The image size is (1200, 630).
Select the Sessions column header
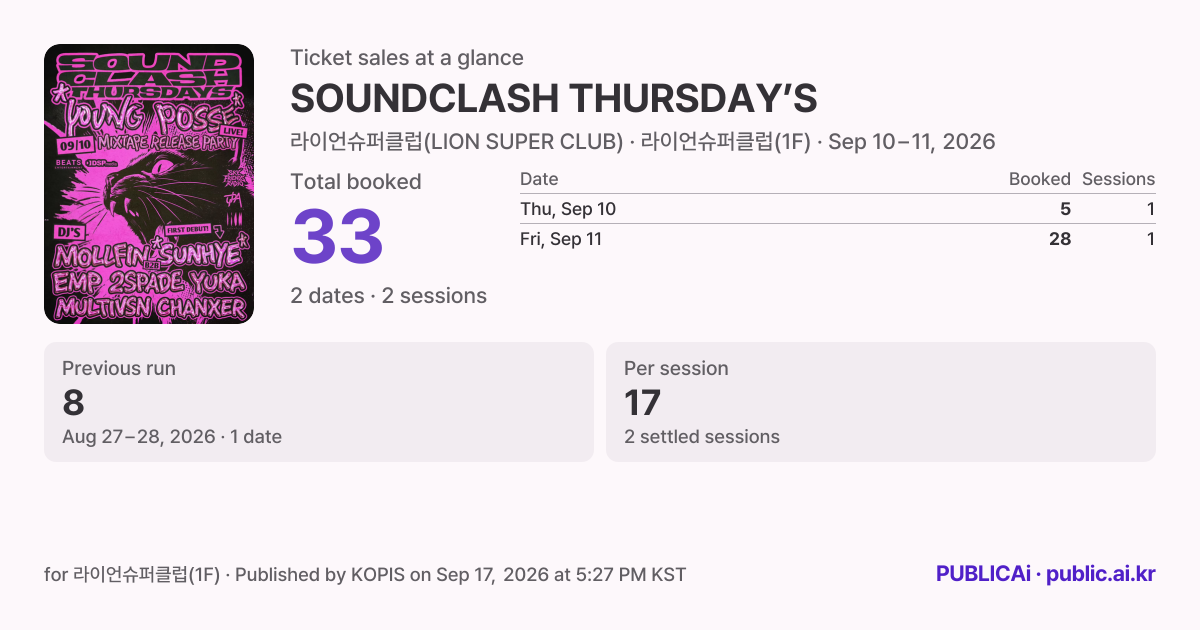pos(1118,179)
